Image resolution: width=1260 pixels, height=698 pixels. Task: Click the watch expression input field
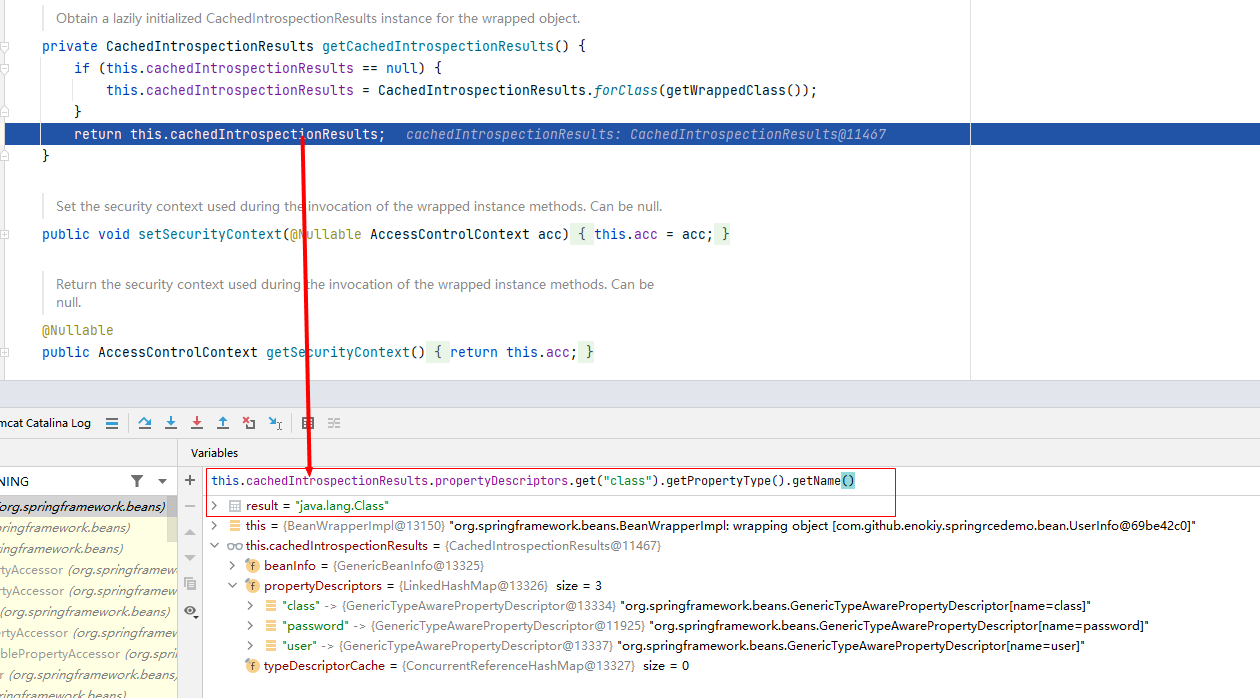click(x=551, y=481)
